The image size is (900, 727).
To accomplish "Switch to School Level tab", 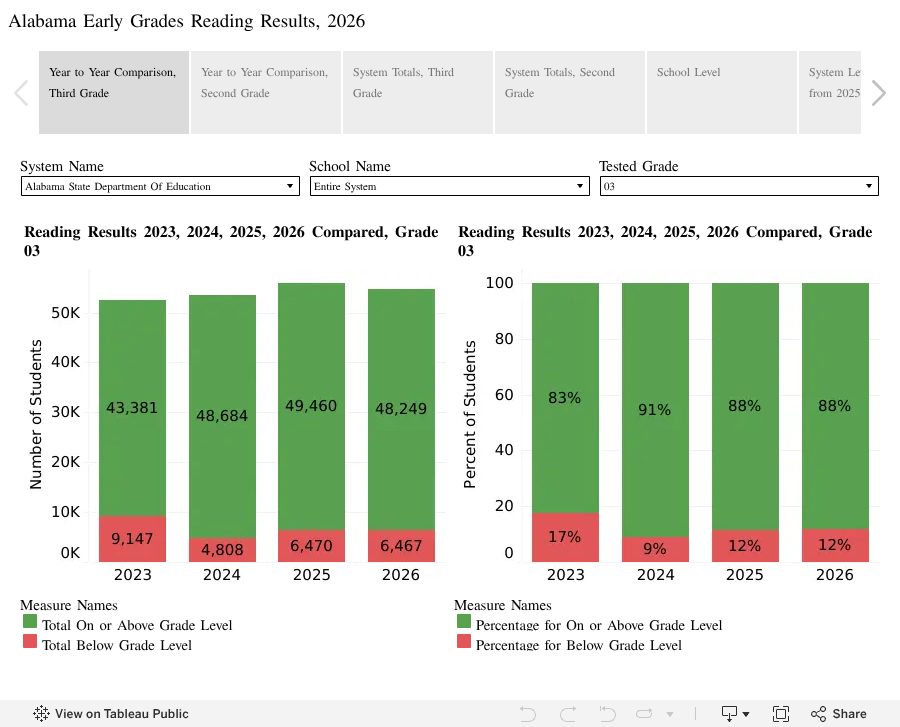I will coord(721,92).
